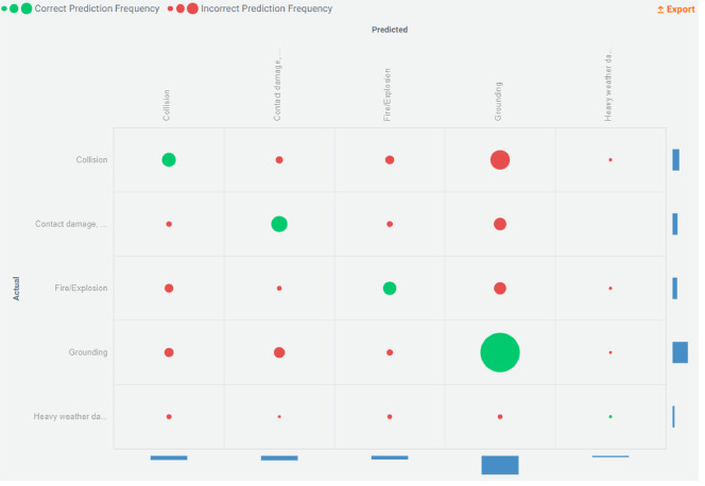Click red bubble for Fire/Explosion predicted Grounding
Image resolution: width=705 pixels, height=486 pixels.
500,288
